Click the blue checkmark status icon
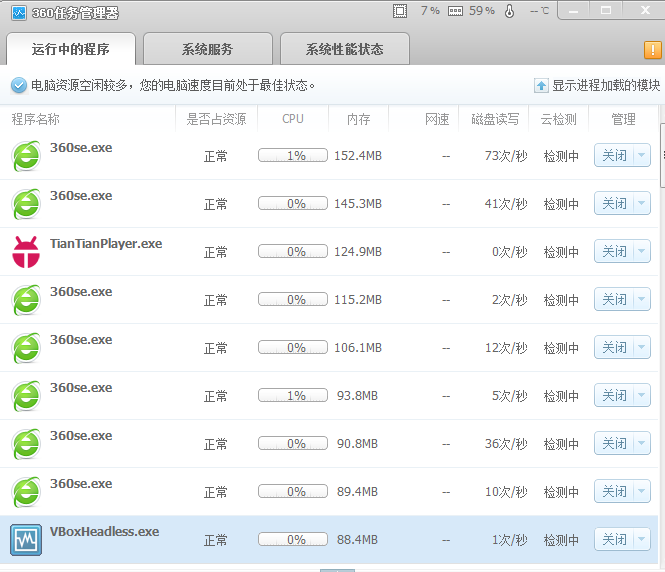The width and height of the screenshot is (665, 572). pyautogui.click(x=19, y=85)
